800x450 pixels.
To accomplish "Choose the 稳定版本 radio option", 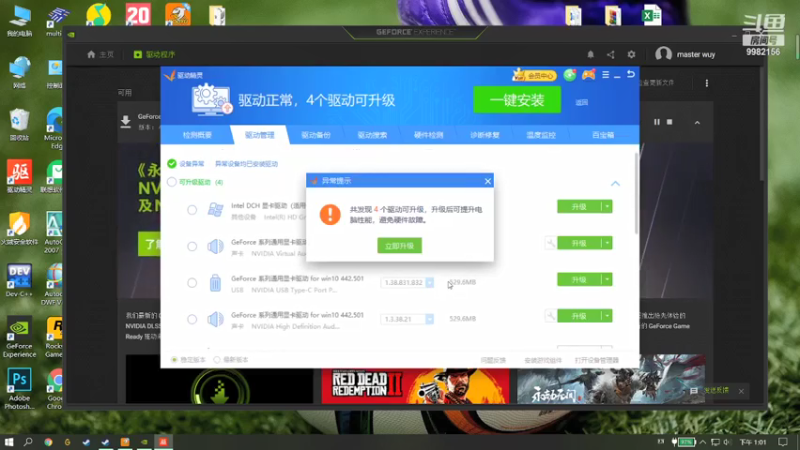I will pyautogui.click(x=174, y=360).
